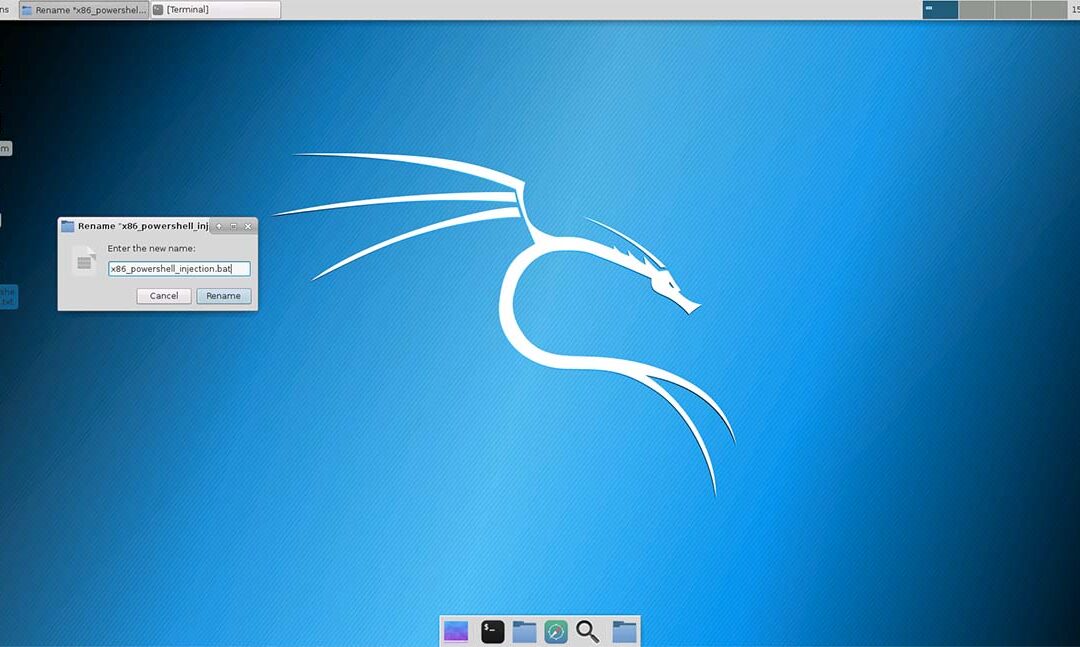Click into the new name text field
This screenshot has width=1080, height=647.
click(178, 269)
